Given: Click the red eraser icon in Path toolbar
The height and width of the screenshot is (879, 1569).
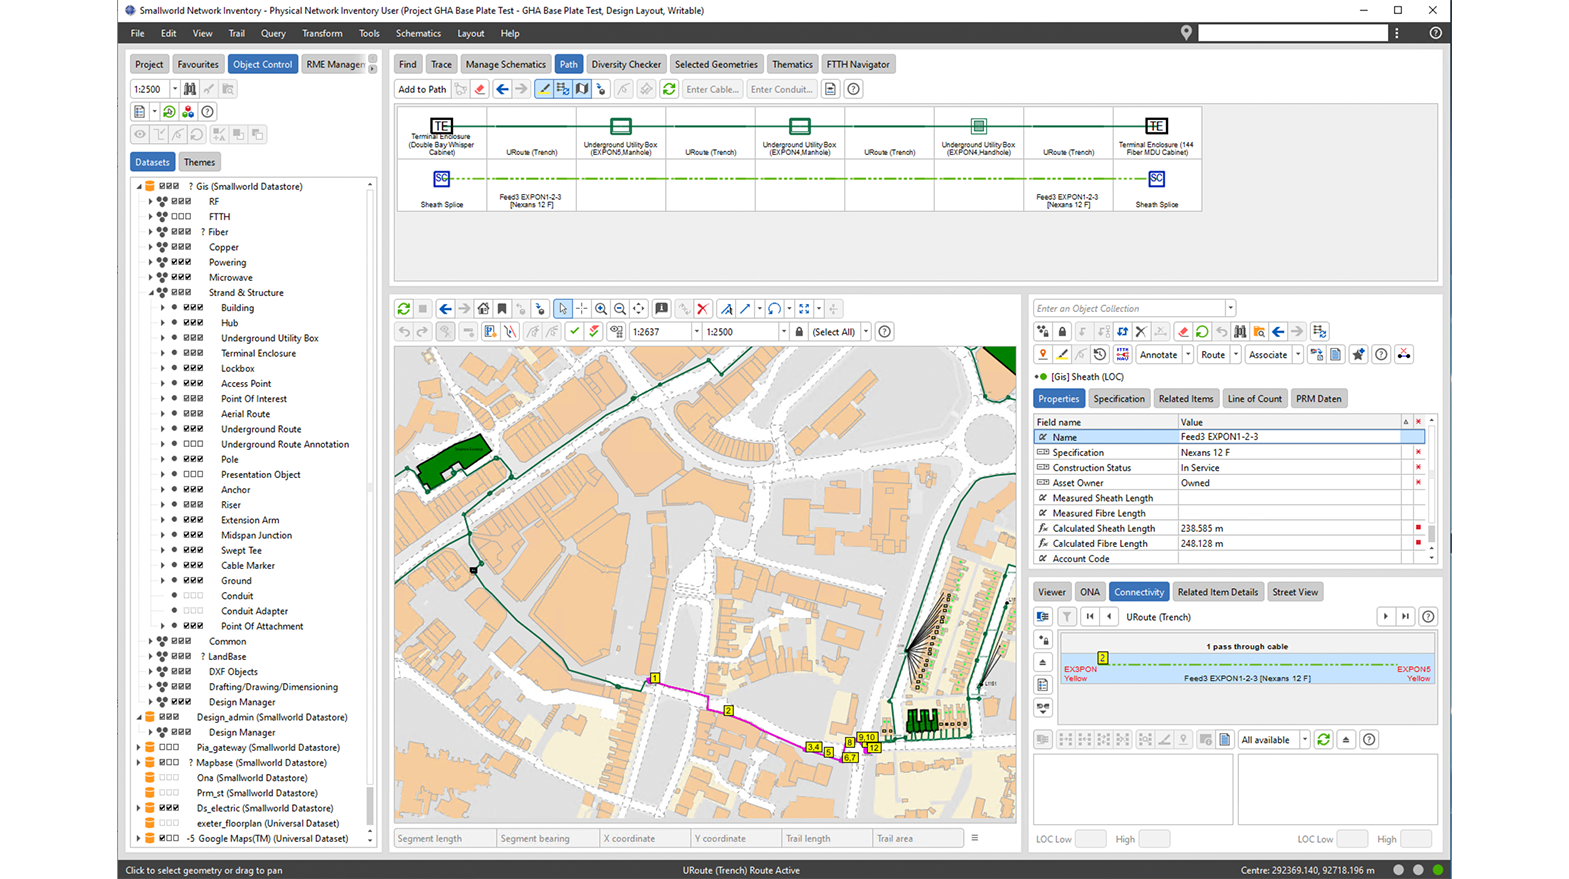Looking at the screenshot, I should [480, 89].
